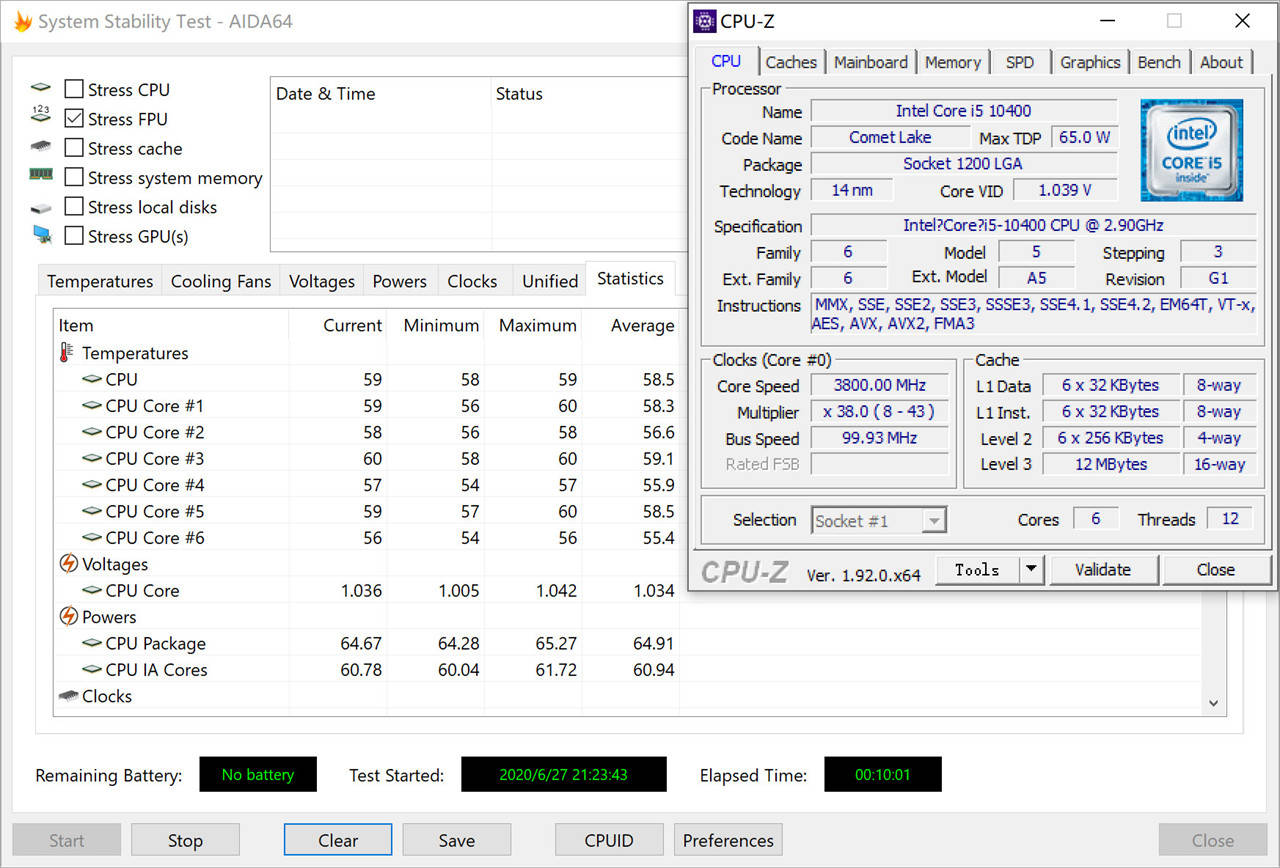Enable the Stress system memory checkbox
This screenshot has width=1280, height=868.
pos(74,178)
